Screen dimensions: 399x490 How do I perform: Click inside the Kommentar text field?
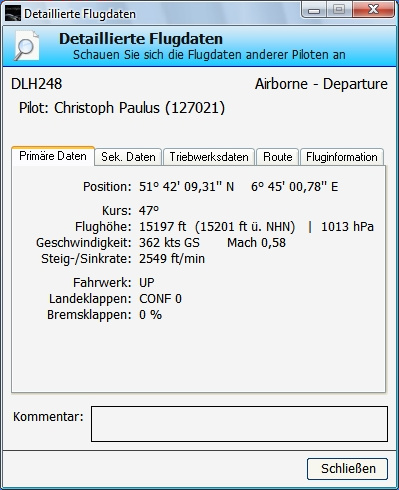click(x=239, y=424)
